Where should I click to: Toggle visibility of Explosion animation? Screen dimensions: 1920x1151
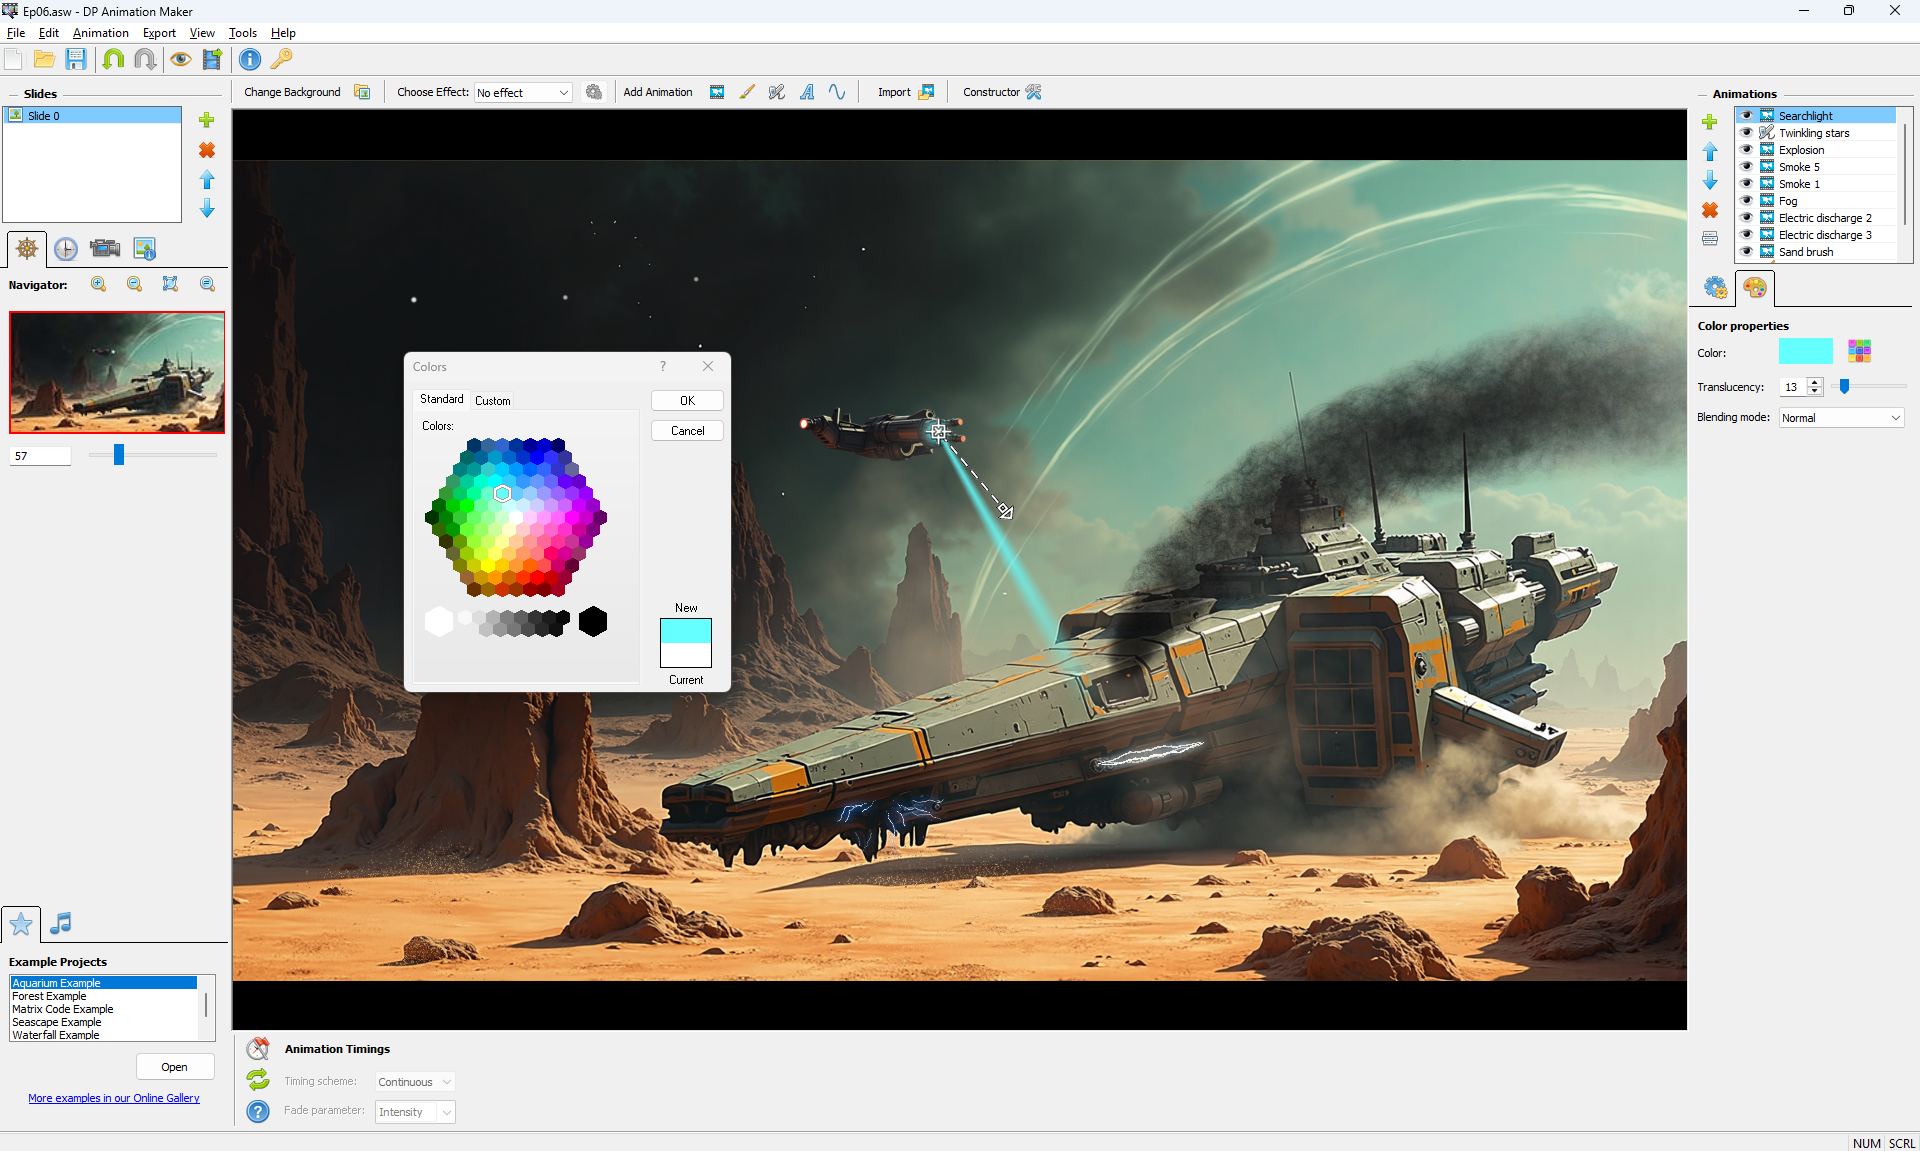tap(1747, 150)
